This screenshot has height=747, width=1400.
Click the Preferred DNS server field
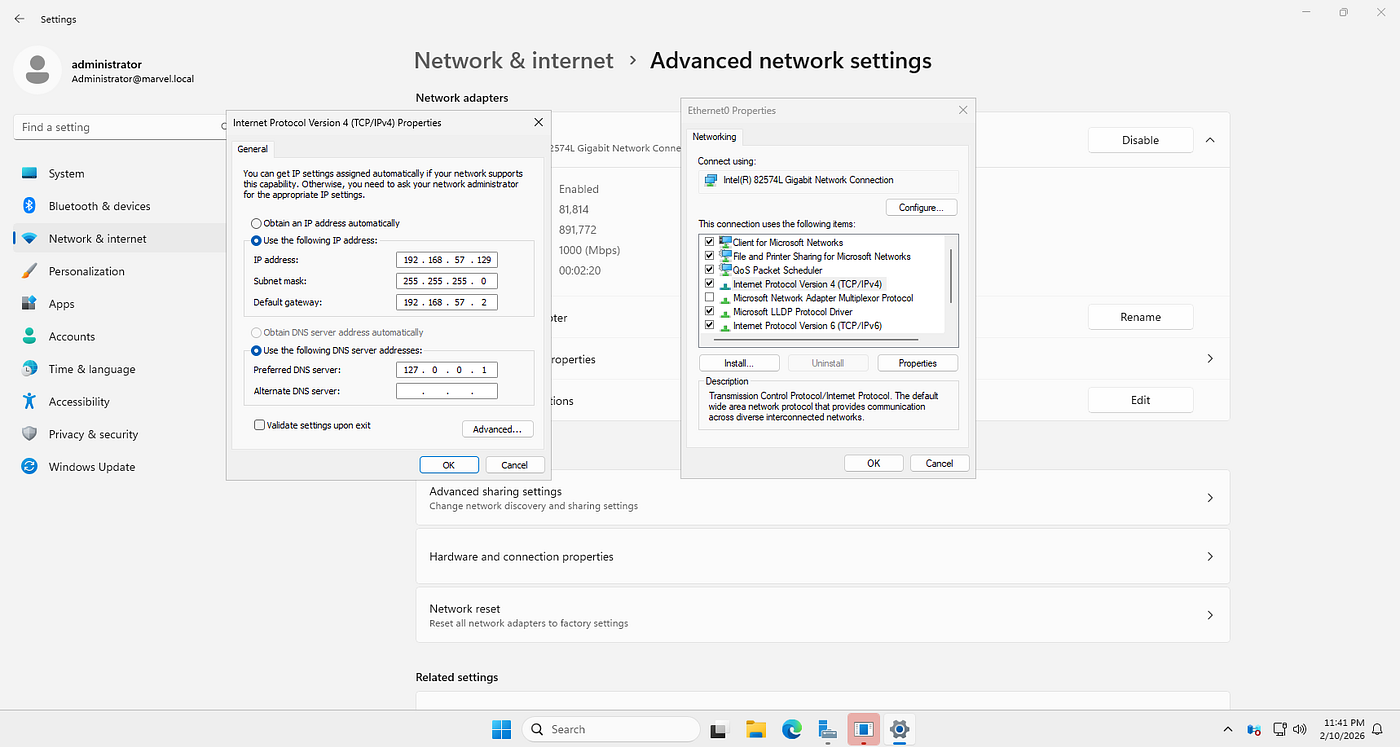point(447,370)
